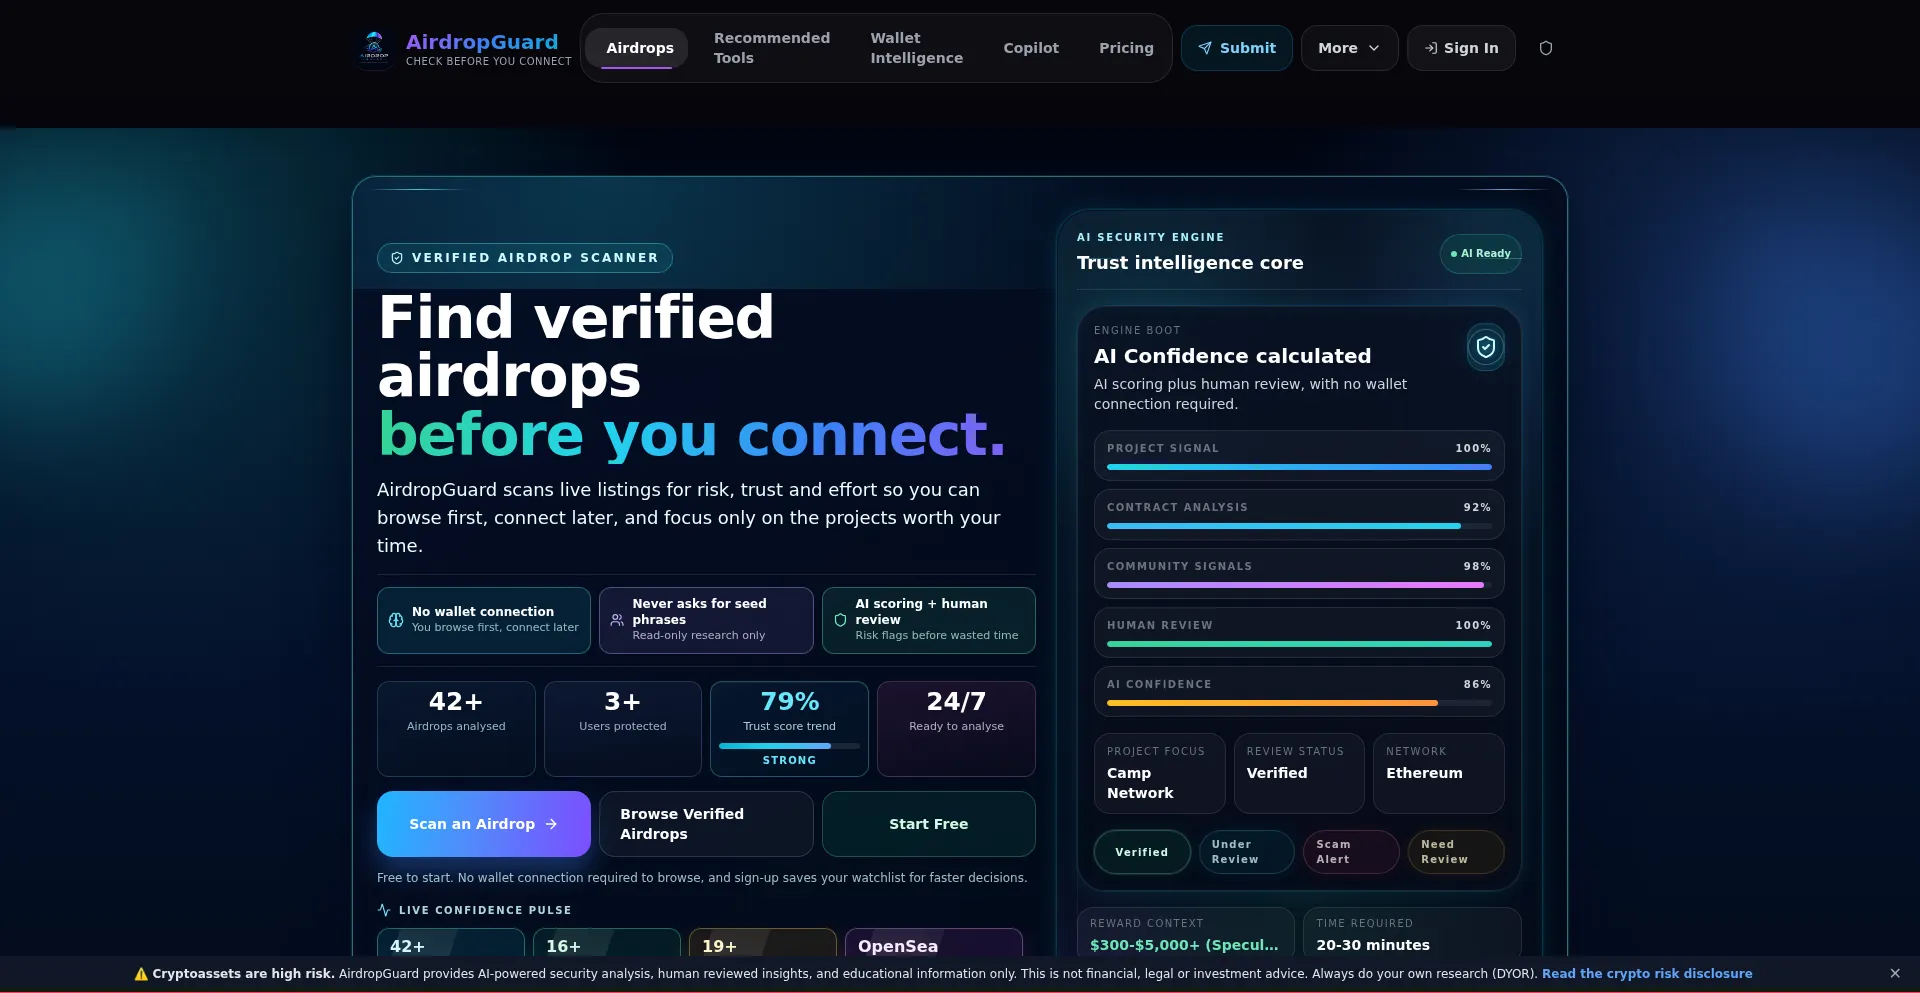Click the shield-check icon beside AI Confidence calculated
Viewport: 1920px width, 993px height.
pyautogui.click(x=1486, y=347)
